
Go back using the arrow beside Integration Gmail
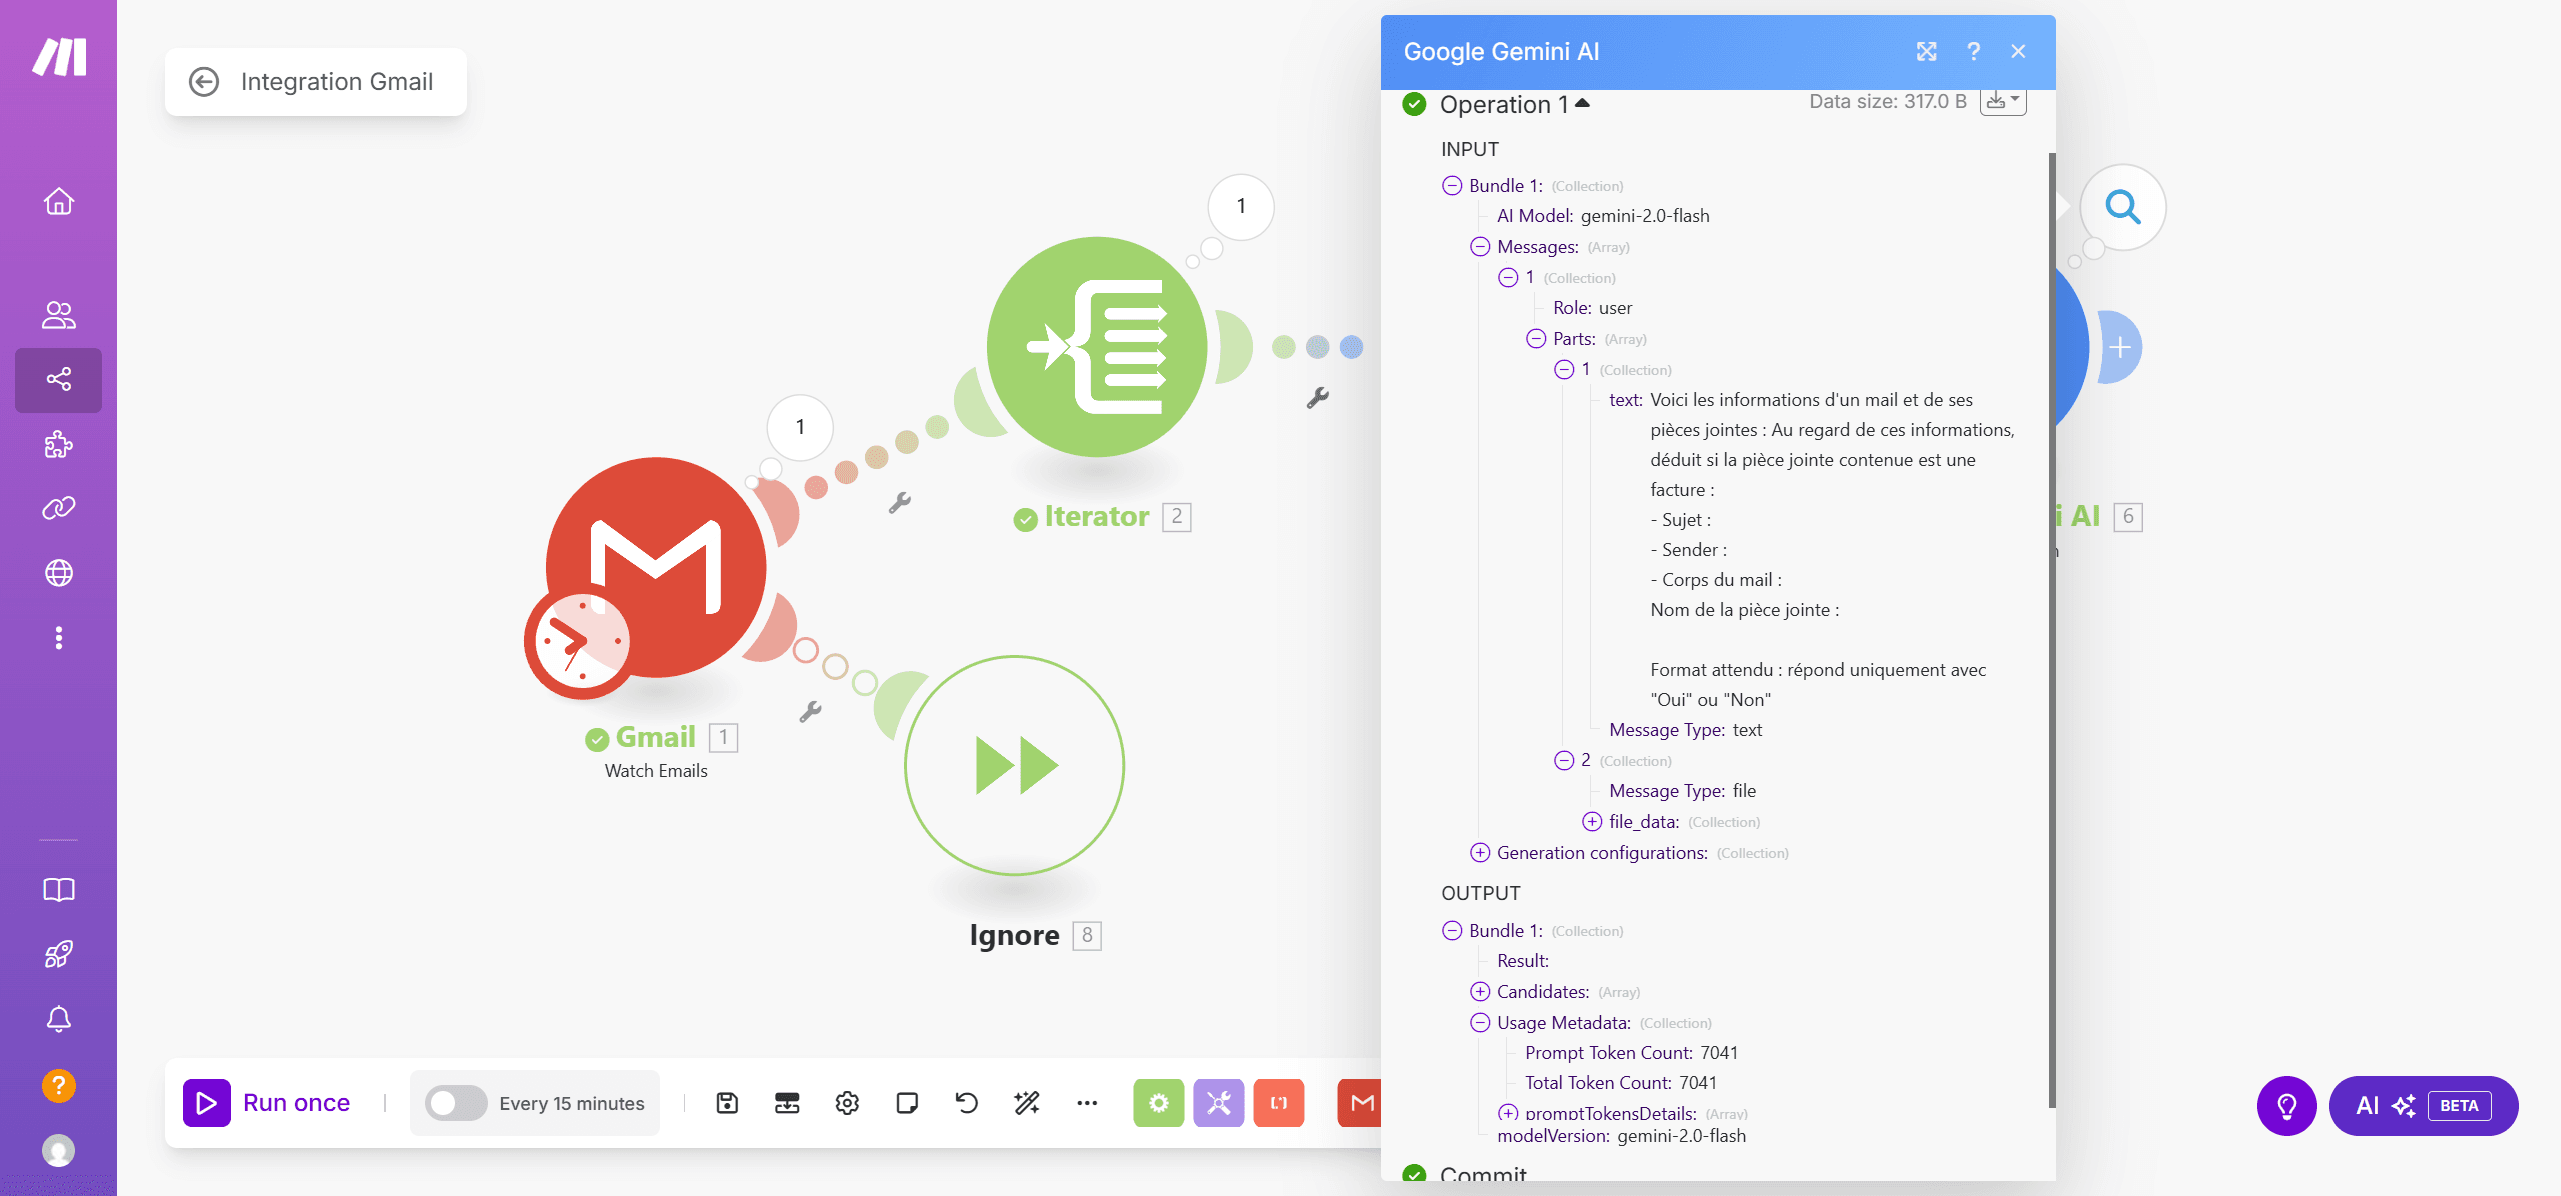(x=204, y=82)
